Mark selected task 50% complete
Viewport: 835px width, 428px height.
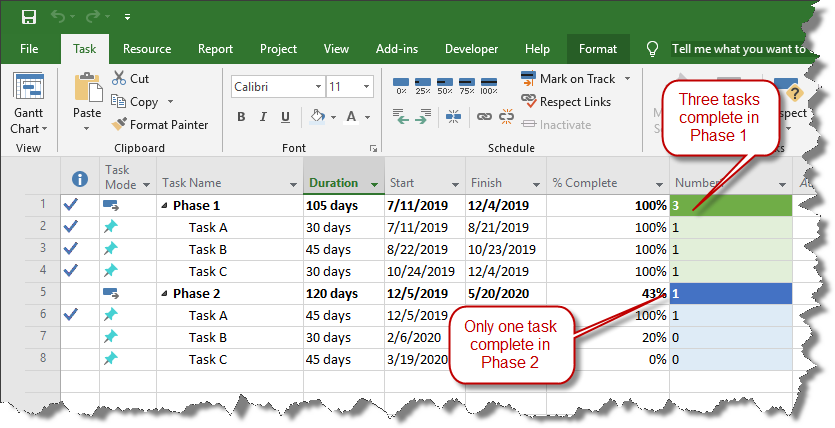click(445, 85)
